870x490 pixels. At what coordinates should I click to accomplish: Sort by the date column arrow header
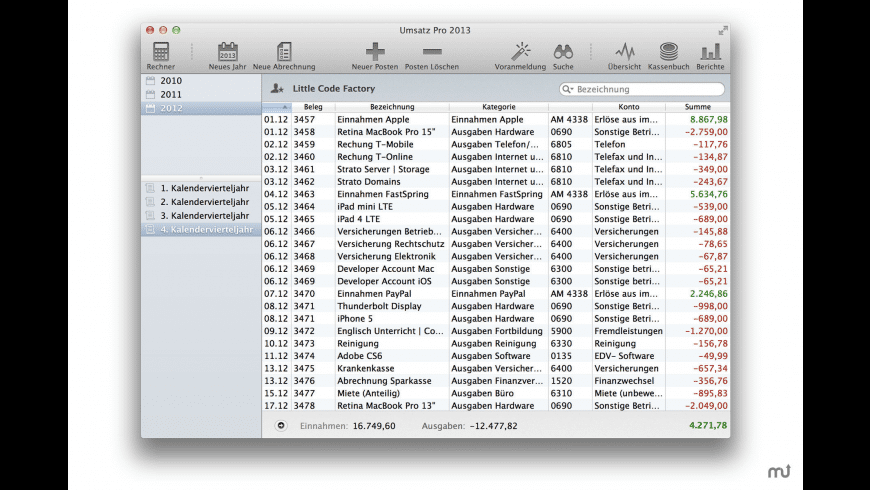276,107
